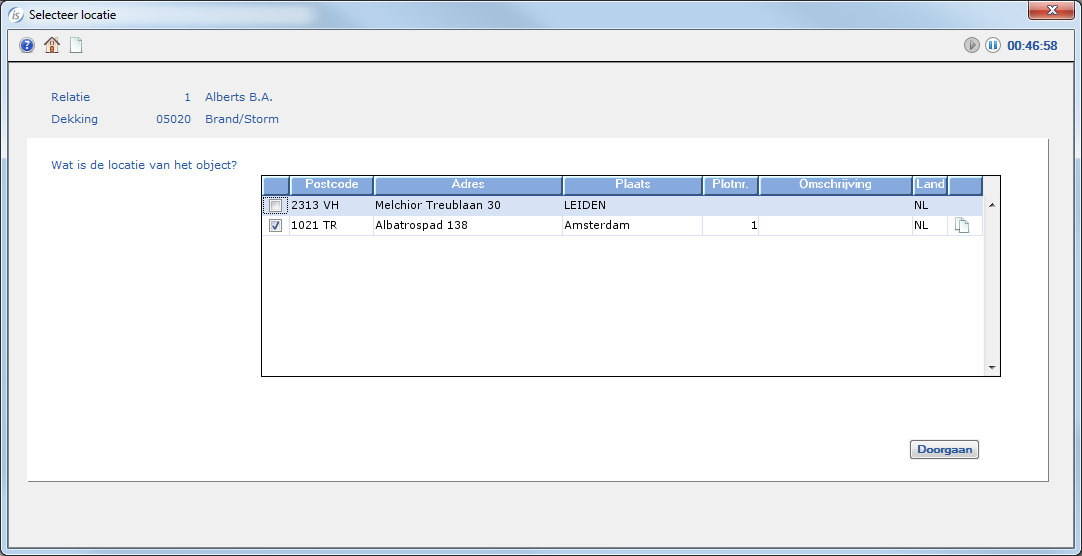Click the blue help question mark icon

tap(27, 45)
